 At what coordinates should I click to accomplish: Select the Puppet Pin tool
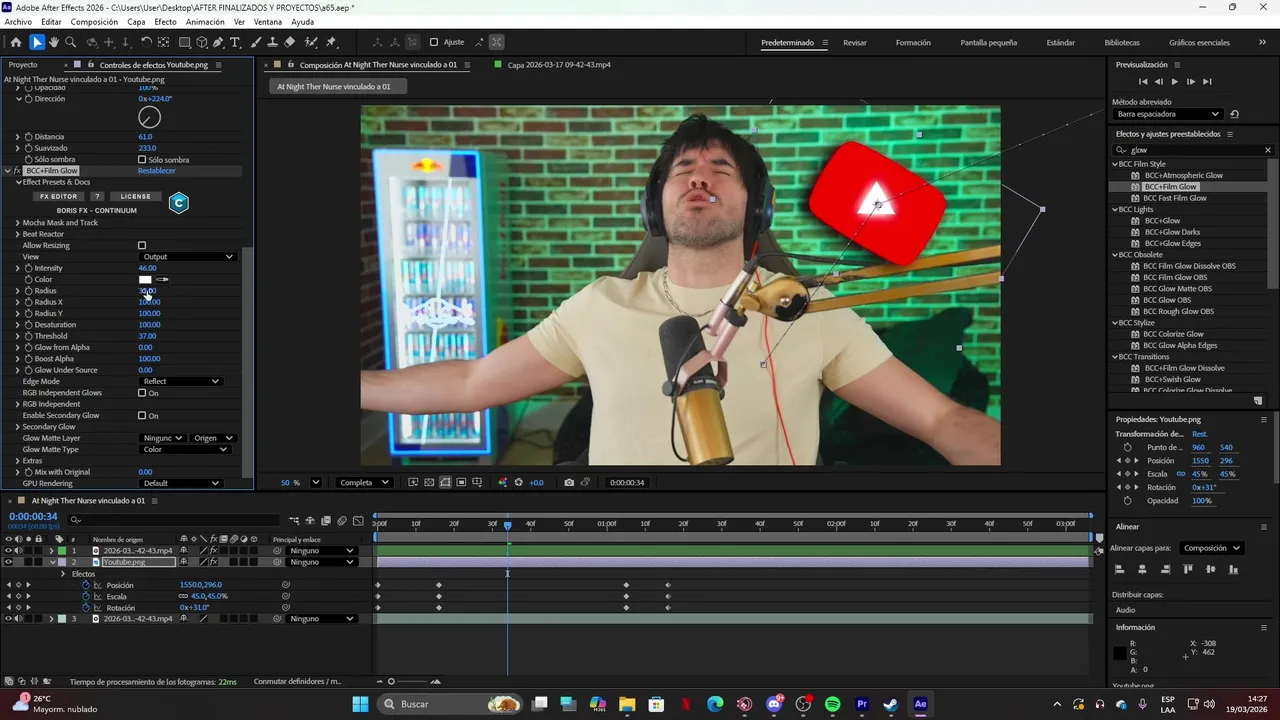click(331, 42)
